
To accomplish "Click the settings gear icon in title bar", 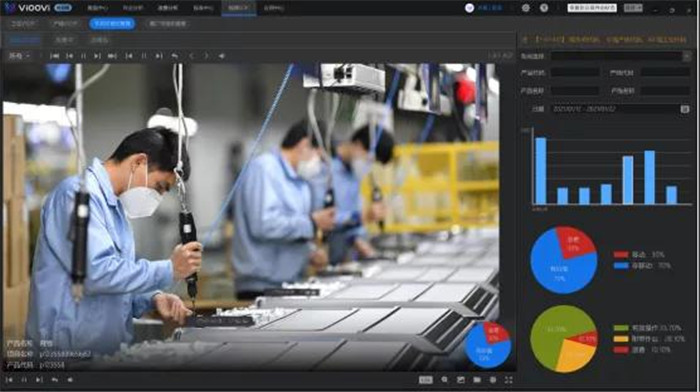I will [526, 8].
